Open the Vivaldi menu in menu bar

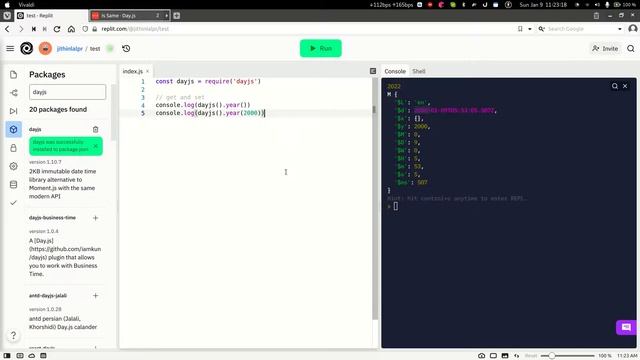[x=26, y=5]
